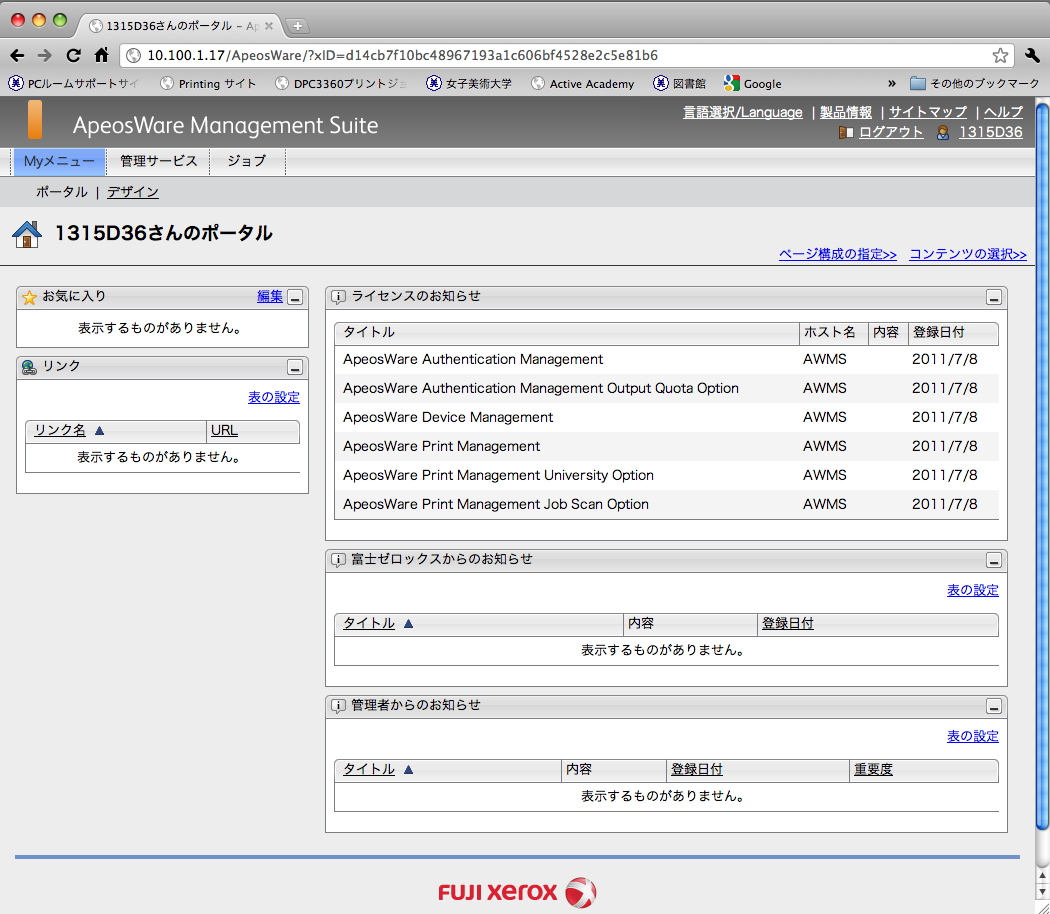Click the star icon in the お気に入り panel
The height and width of the screenshot is (914, 1050).
pyautogui.click(x=29, y=297)
